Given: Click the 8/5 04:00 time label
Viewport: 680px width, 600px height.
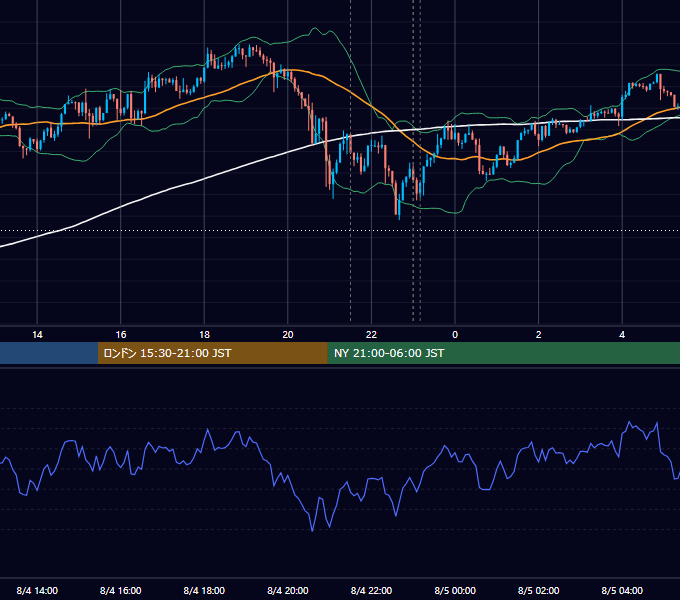Looking at the screenshot, I should pyautogui.click(x=622, y=590).
